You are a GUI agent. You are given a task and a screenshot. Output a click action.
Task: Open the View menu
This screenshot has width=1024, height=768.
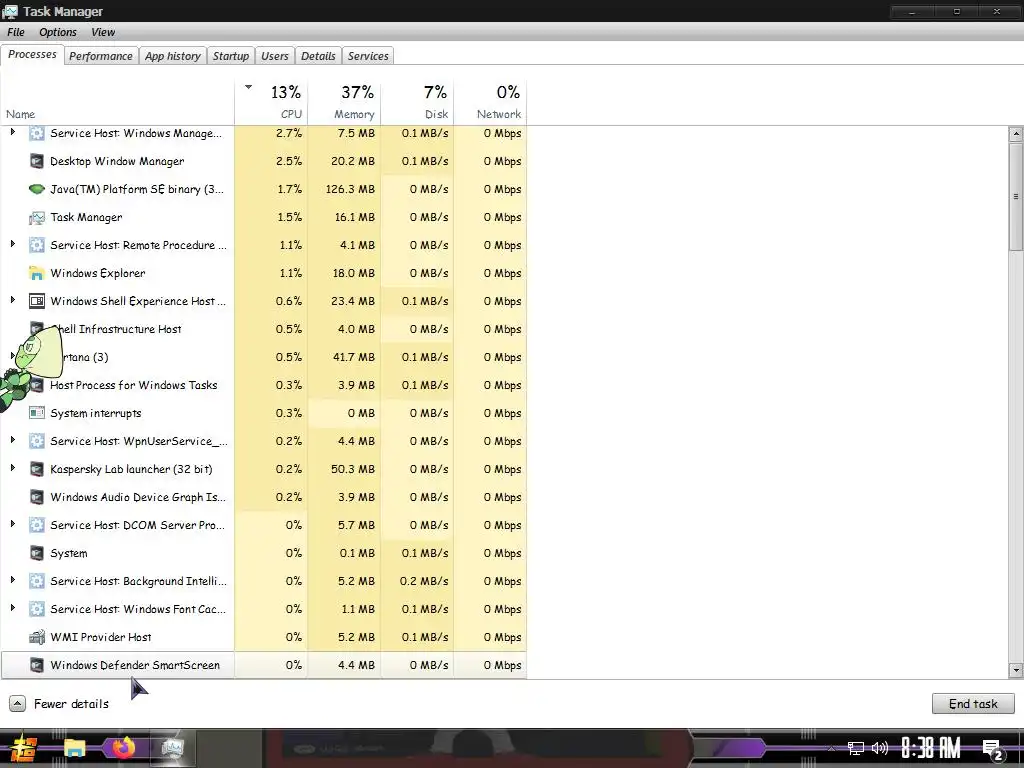pos(103,32)
